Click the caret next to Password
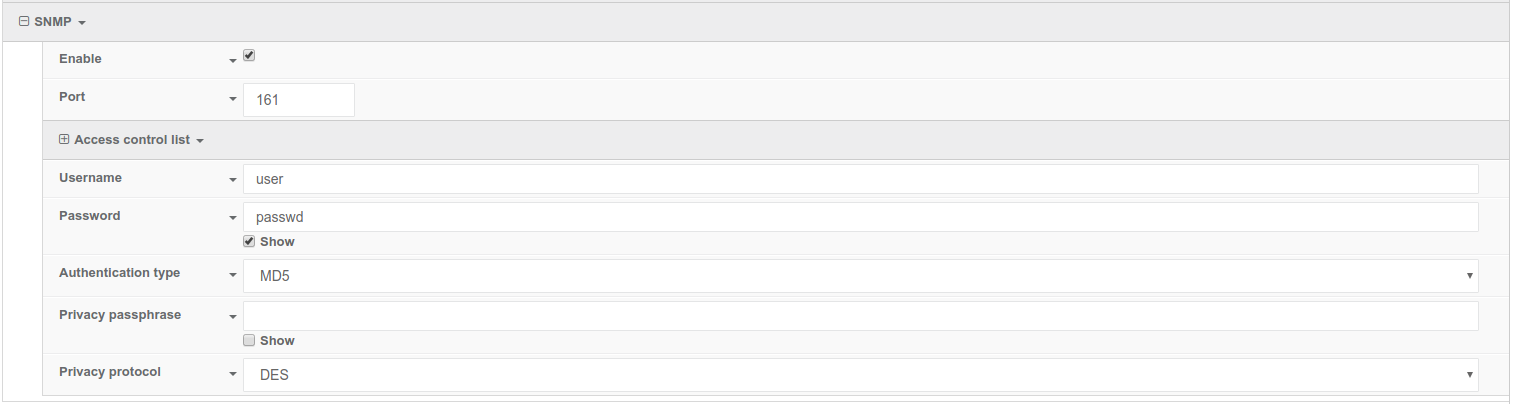 click(x=233, y=219)
